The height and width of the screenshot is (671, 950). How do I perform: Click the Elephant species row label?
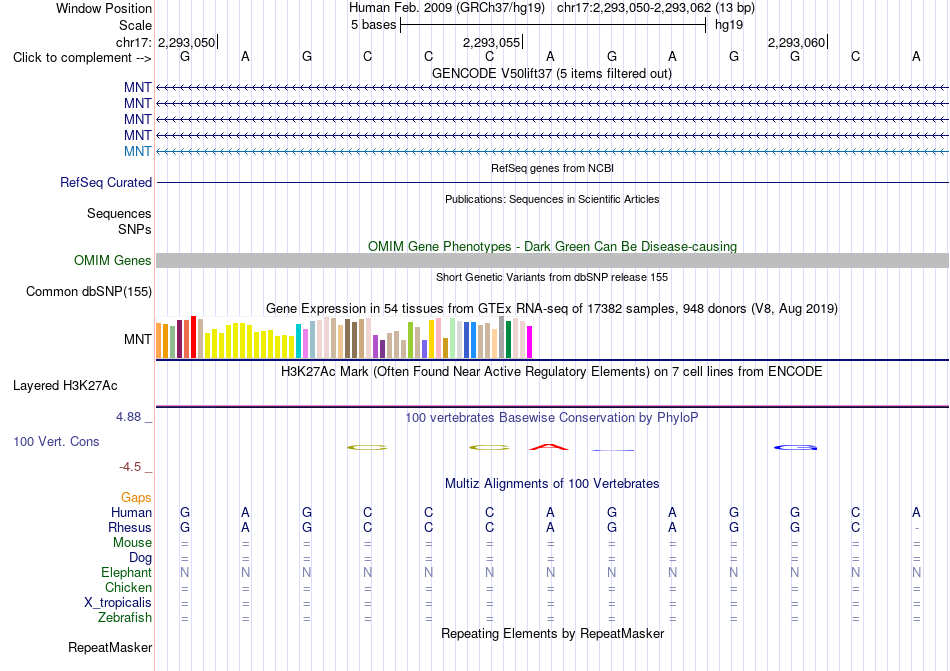click(127, 572)
